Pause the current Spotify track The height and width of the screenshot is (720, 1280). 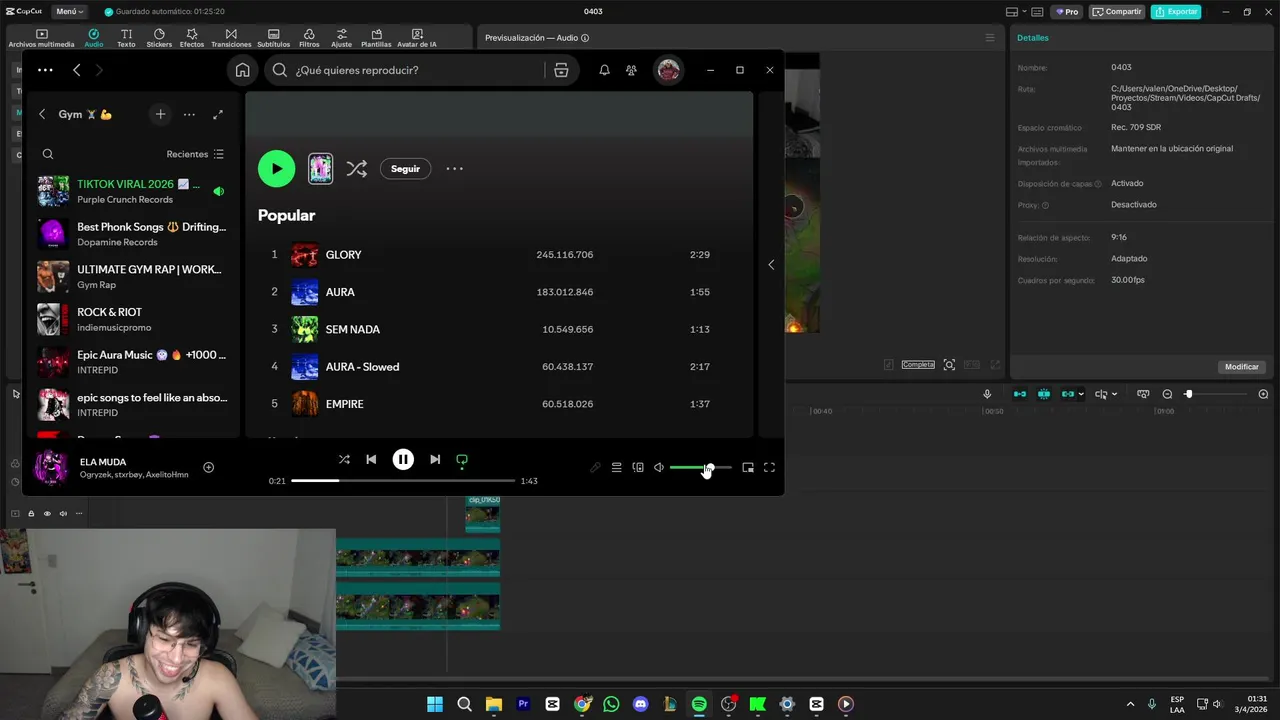(403, 459)
